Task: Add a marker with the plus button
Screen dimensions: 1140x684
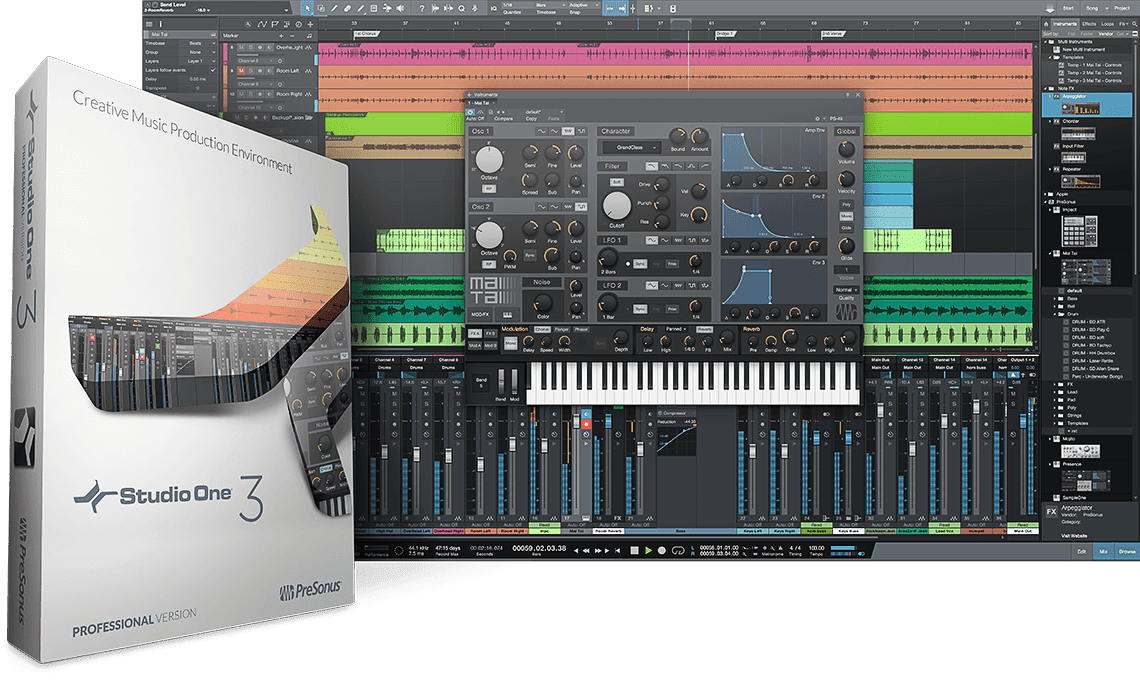Action: pos(281,36)
